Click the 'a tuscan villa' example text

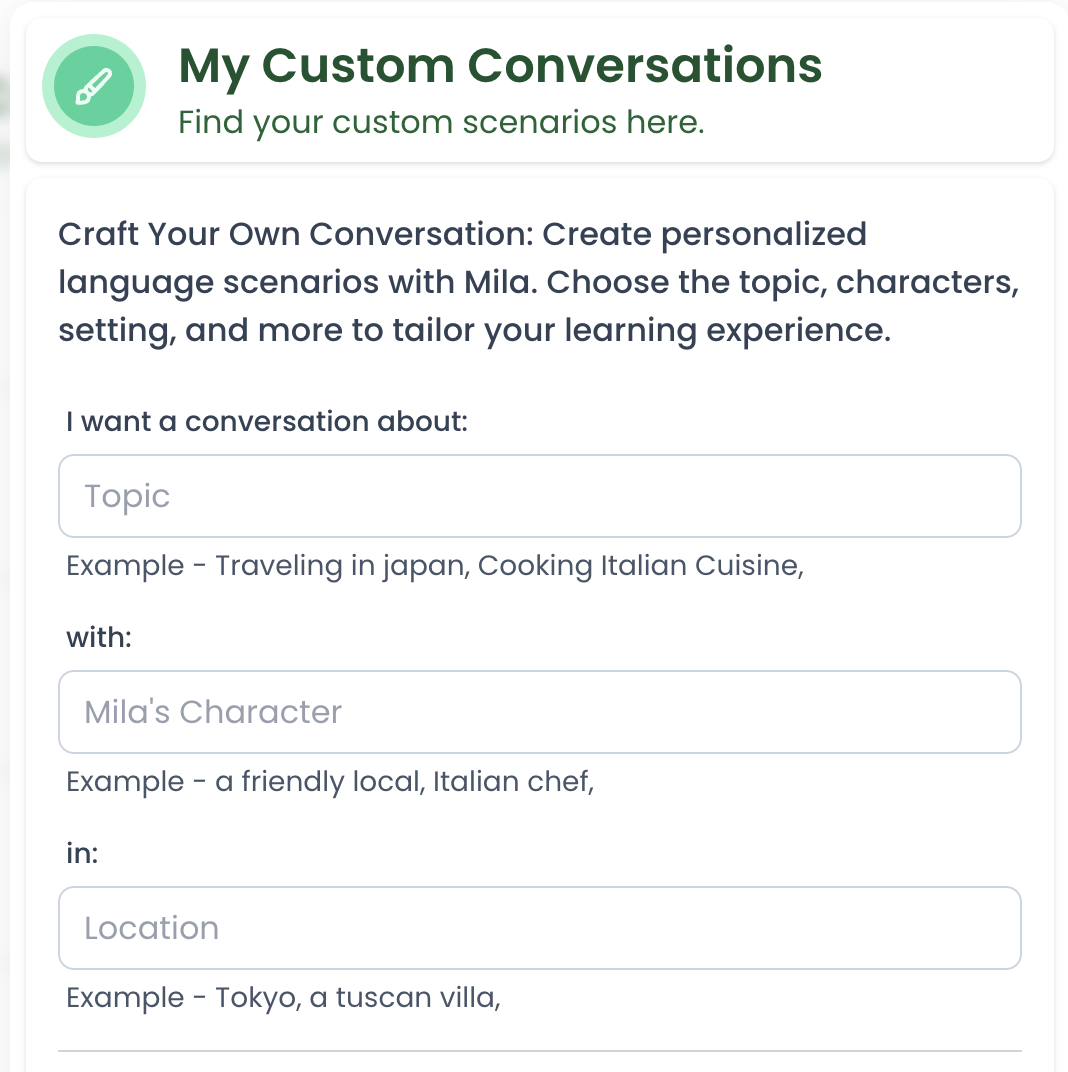(x=404, y=998)
